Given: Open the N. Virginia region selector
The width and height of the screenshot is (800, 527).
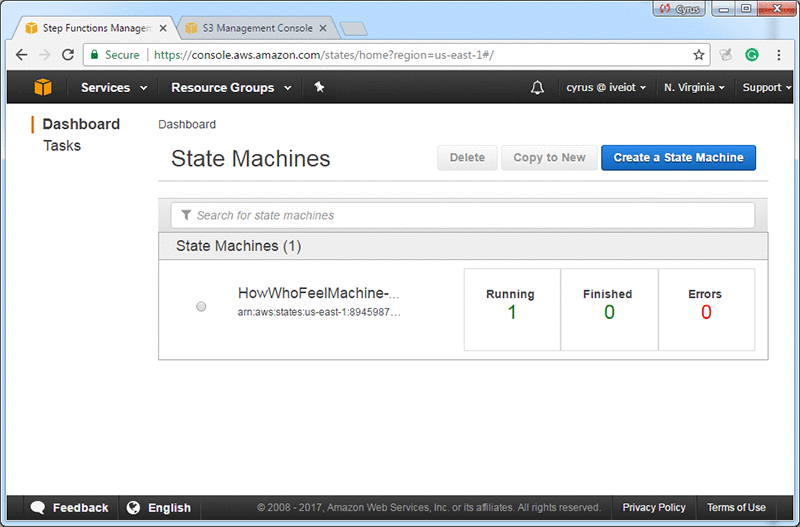Looking at the screenshot, I should tap(694, 88).
